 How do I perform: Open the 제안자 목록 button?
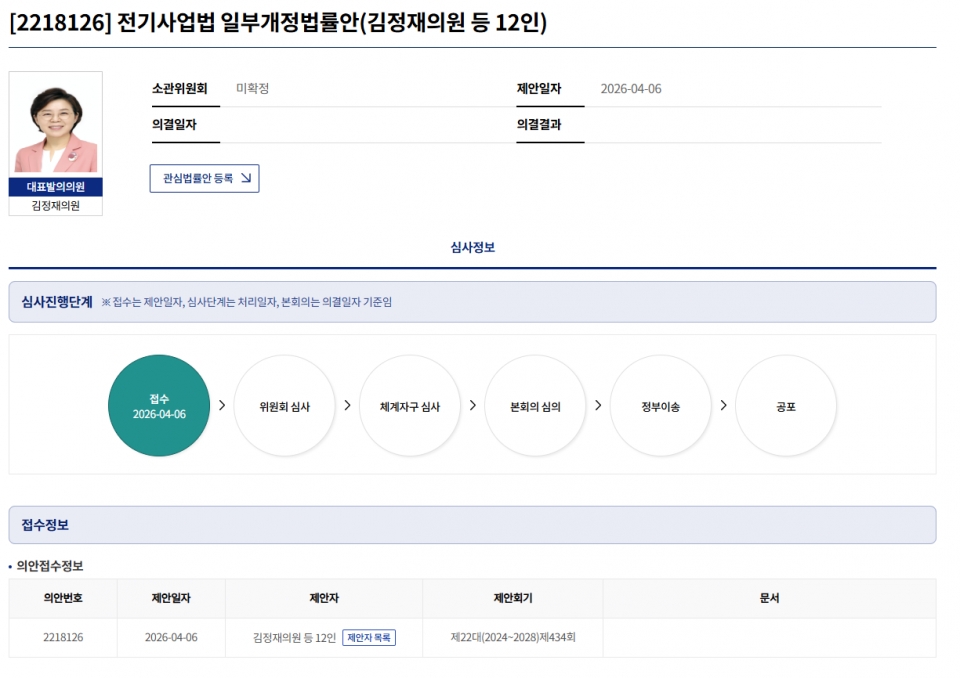click(x=369, y=638)
